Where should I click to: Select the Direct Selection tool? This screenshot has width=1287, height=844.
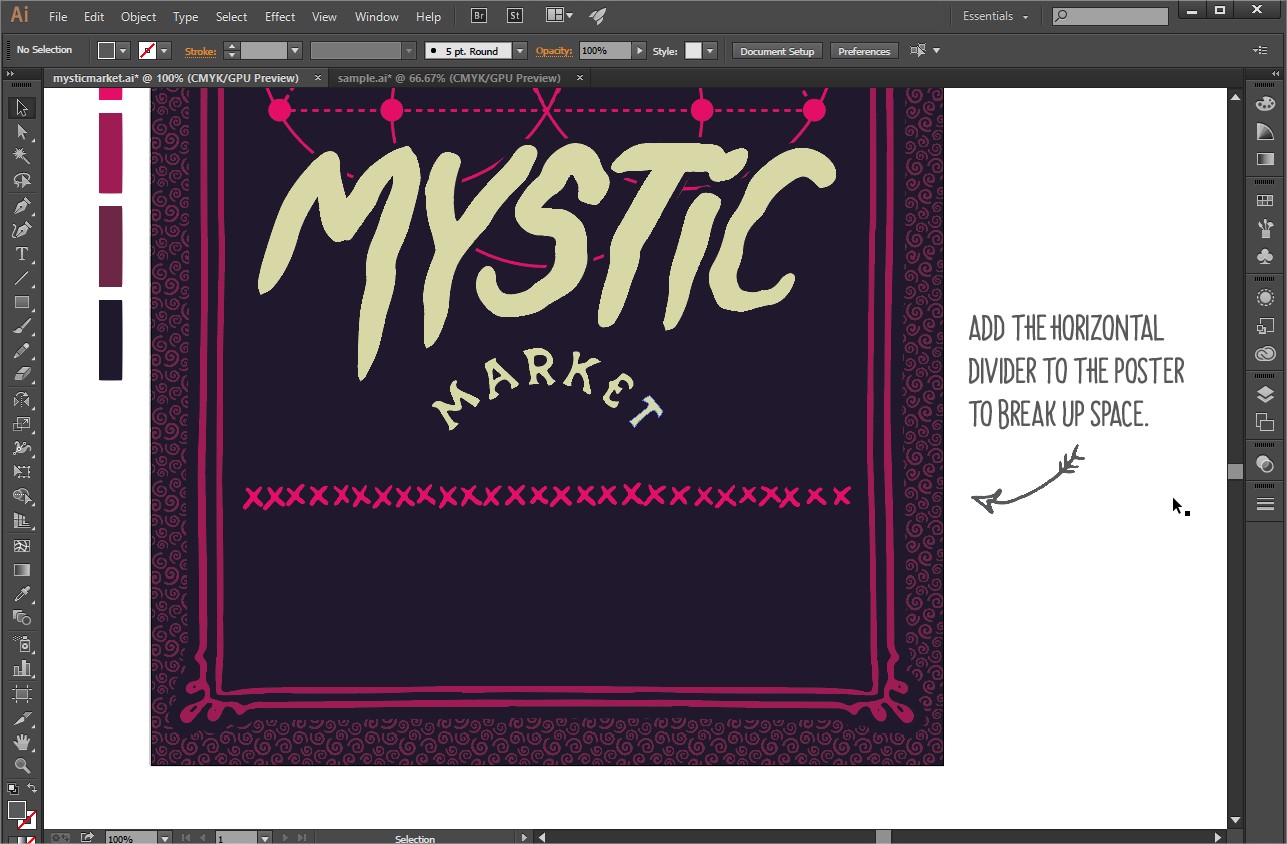click(x=22, y=132)
